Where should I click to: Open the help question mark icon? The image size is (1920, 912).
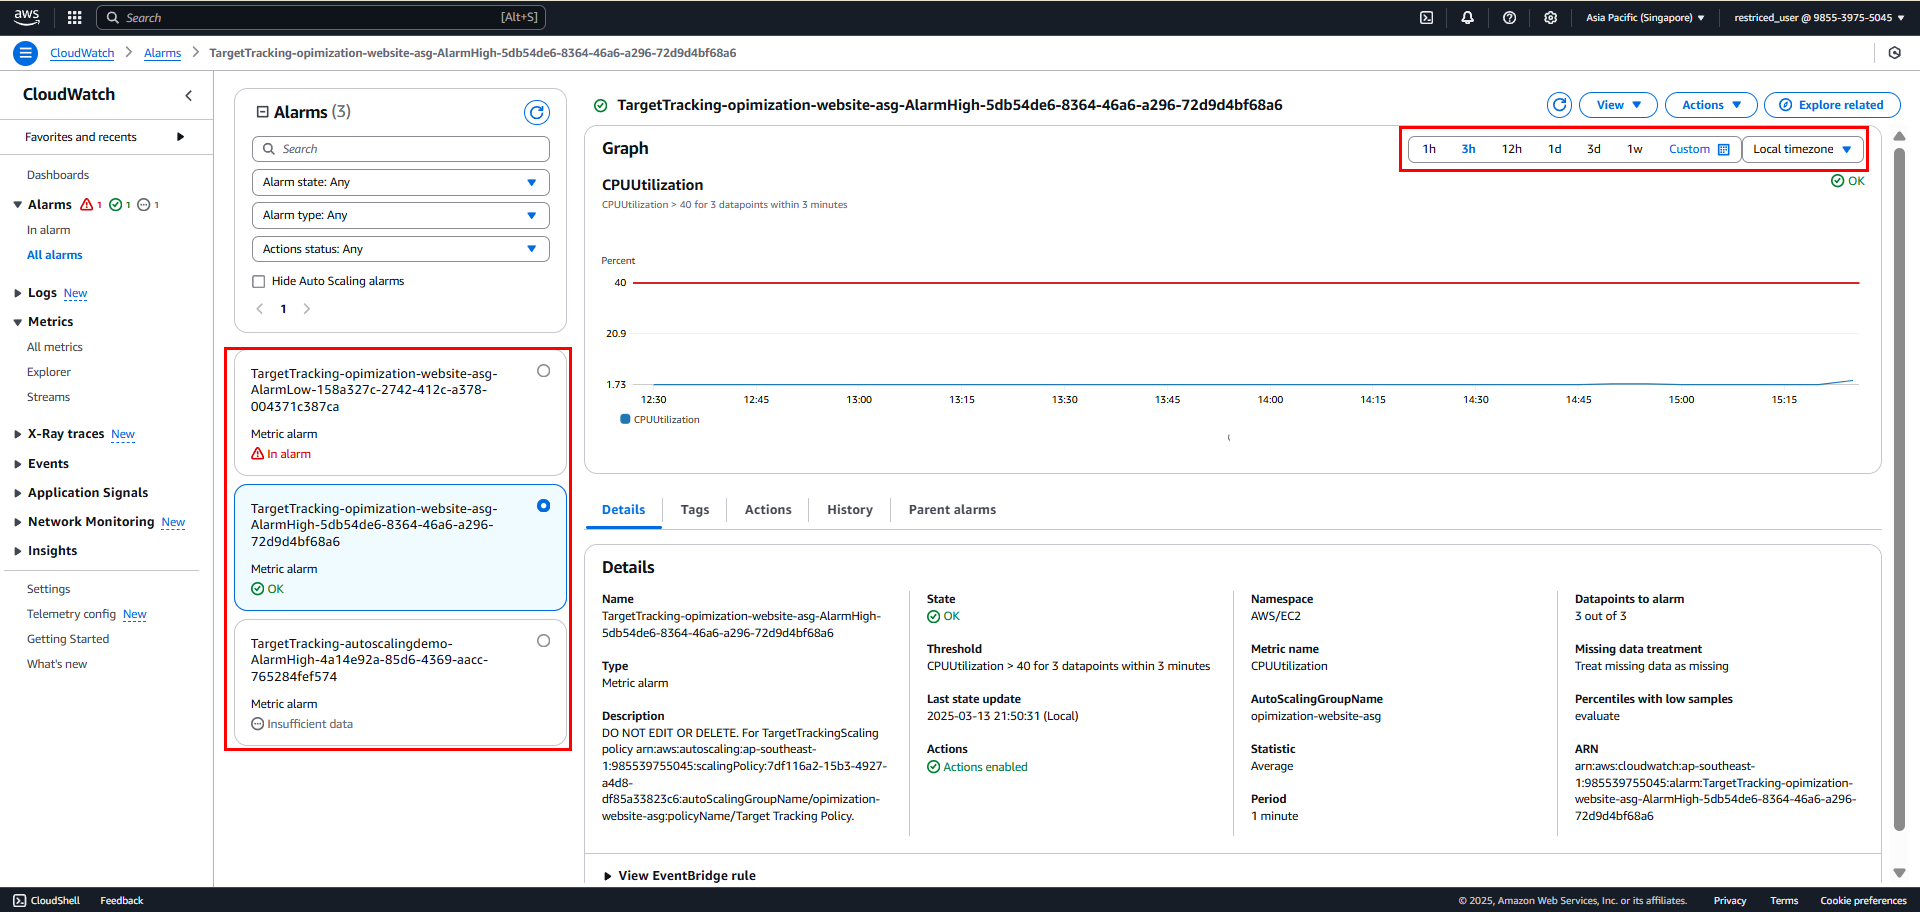(x=1510, y=17)
